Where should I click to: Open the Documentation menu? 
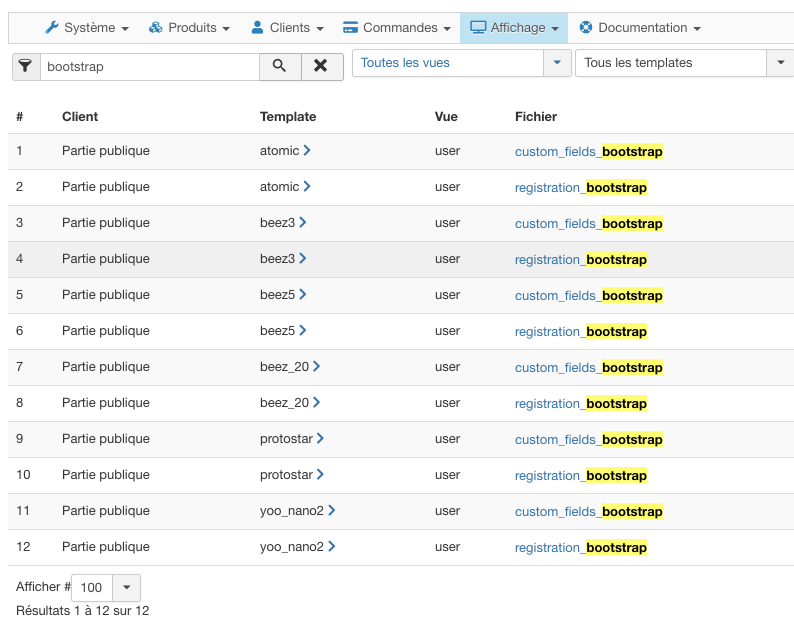pyautogui.click(x=640, y=28)
